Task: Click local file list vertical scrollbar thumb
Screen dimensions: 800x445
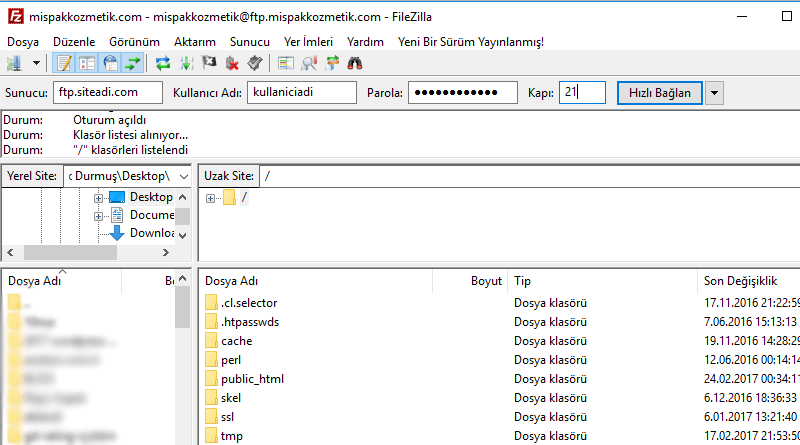Action: click(x=183, y=307)
